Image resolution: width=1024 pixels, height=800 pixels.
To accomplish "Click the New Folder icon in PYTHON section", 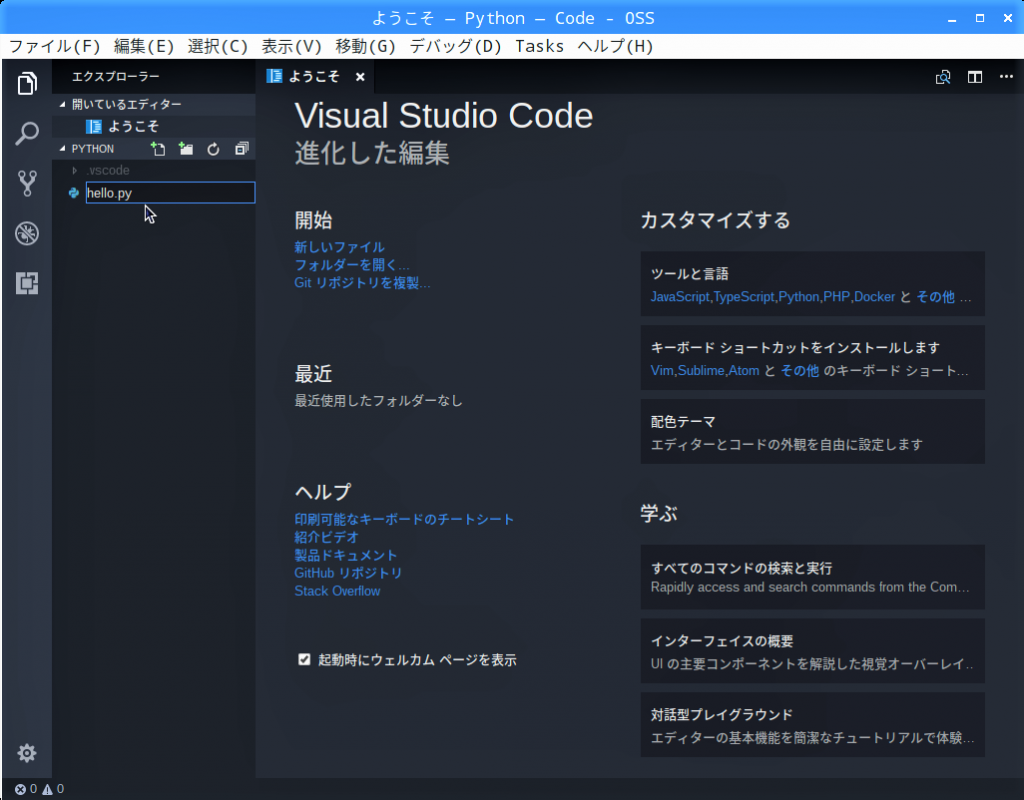I will pyautogui.click(x=185, y=149).
